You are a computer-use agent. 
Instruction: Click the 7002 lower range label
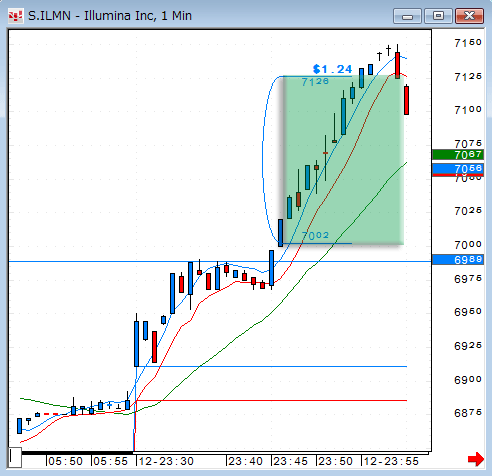pyautogui.click(x=315, y=236)
